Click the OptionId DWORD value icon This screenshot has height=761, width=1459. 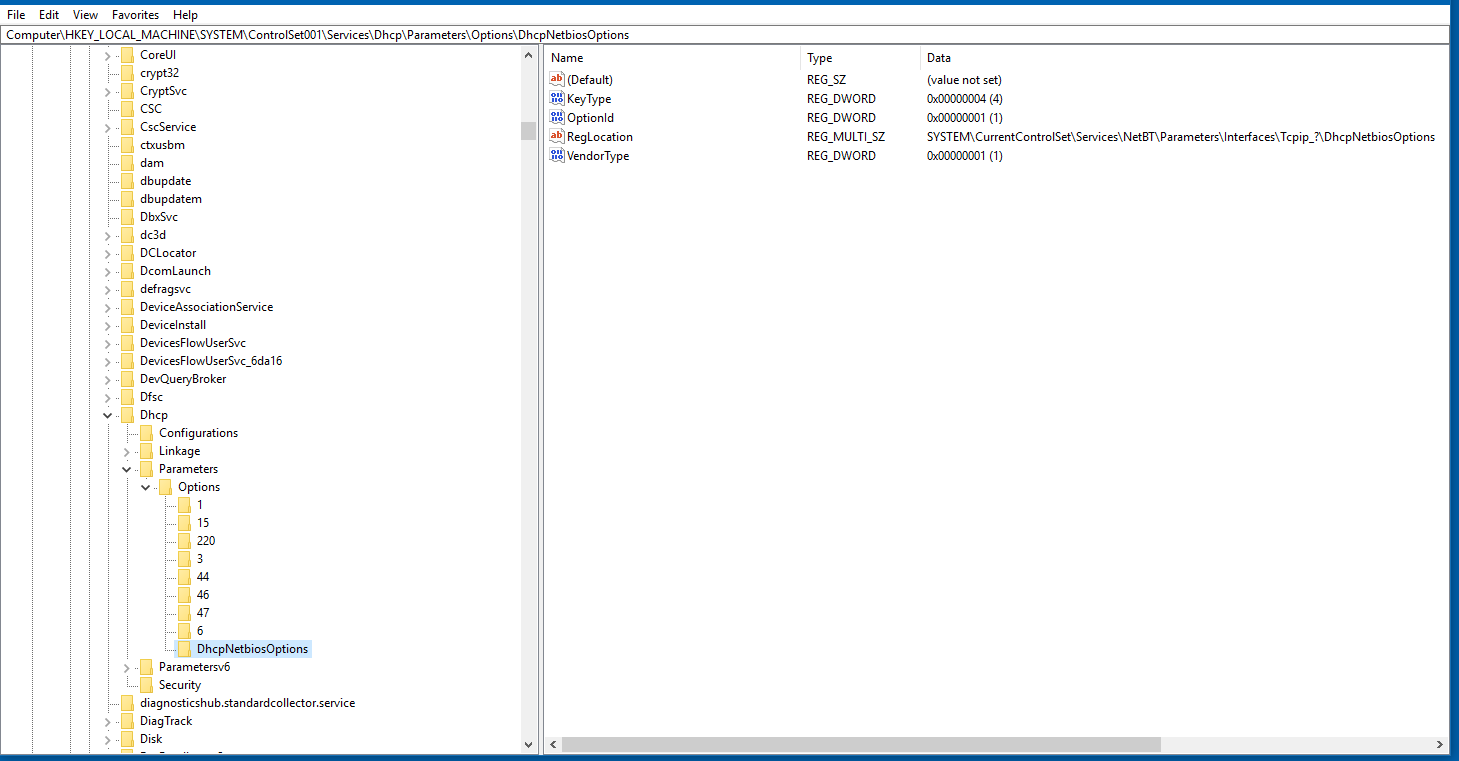[x=557, y=118]
